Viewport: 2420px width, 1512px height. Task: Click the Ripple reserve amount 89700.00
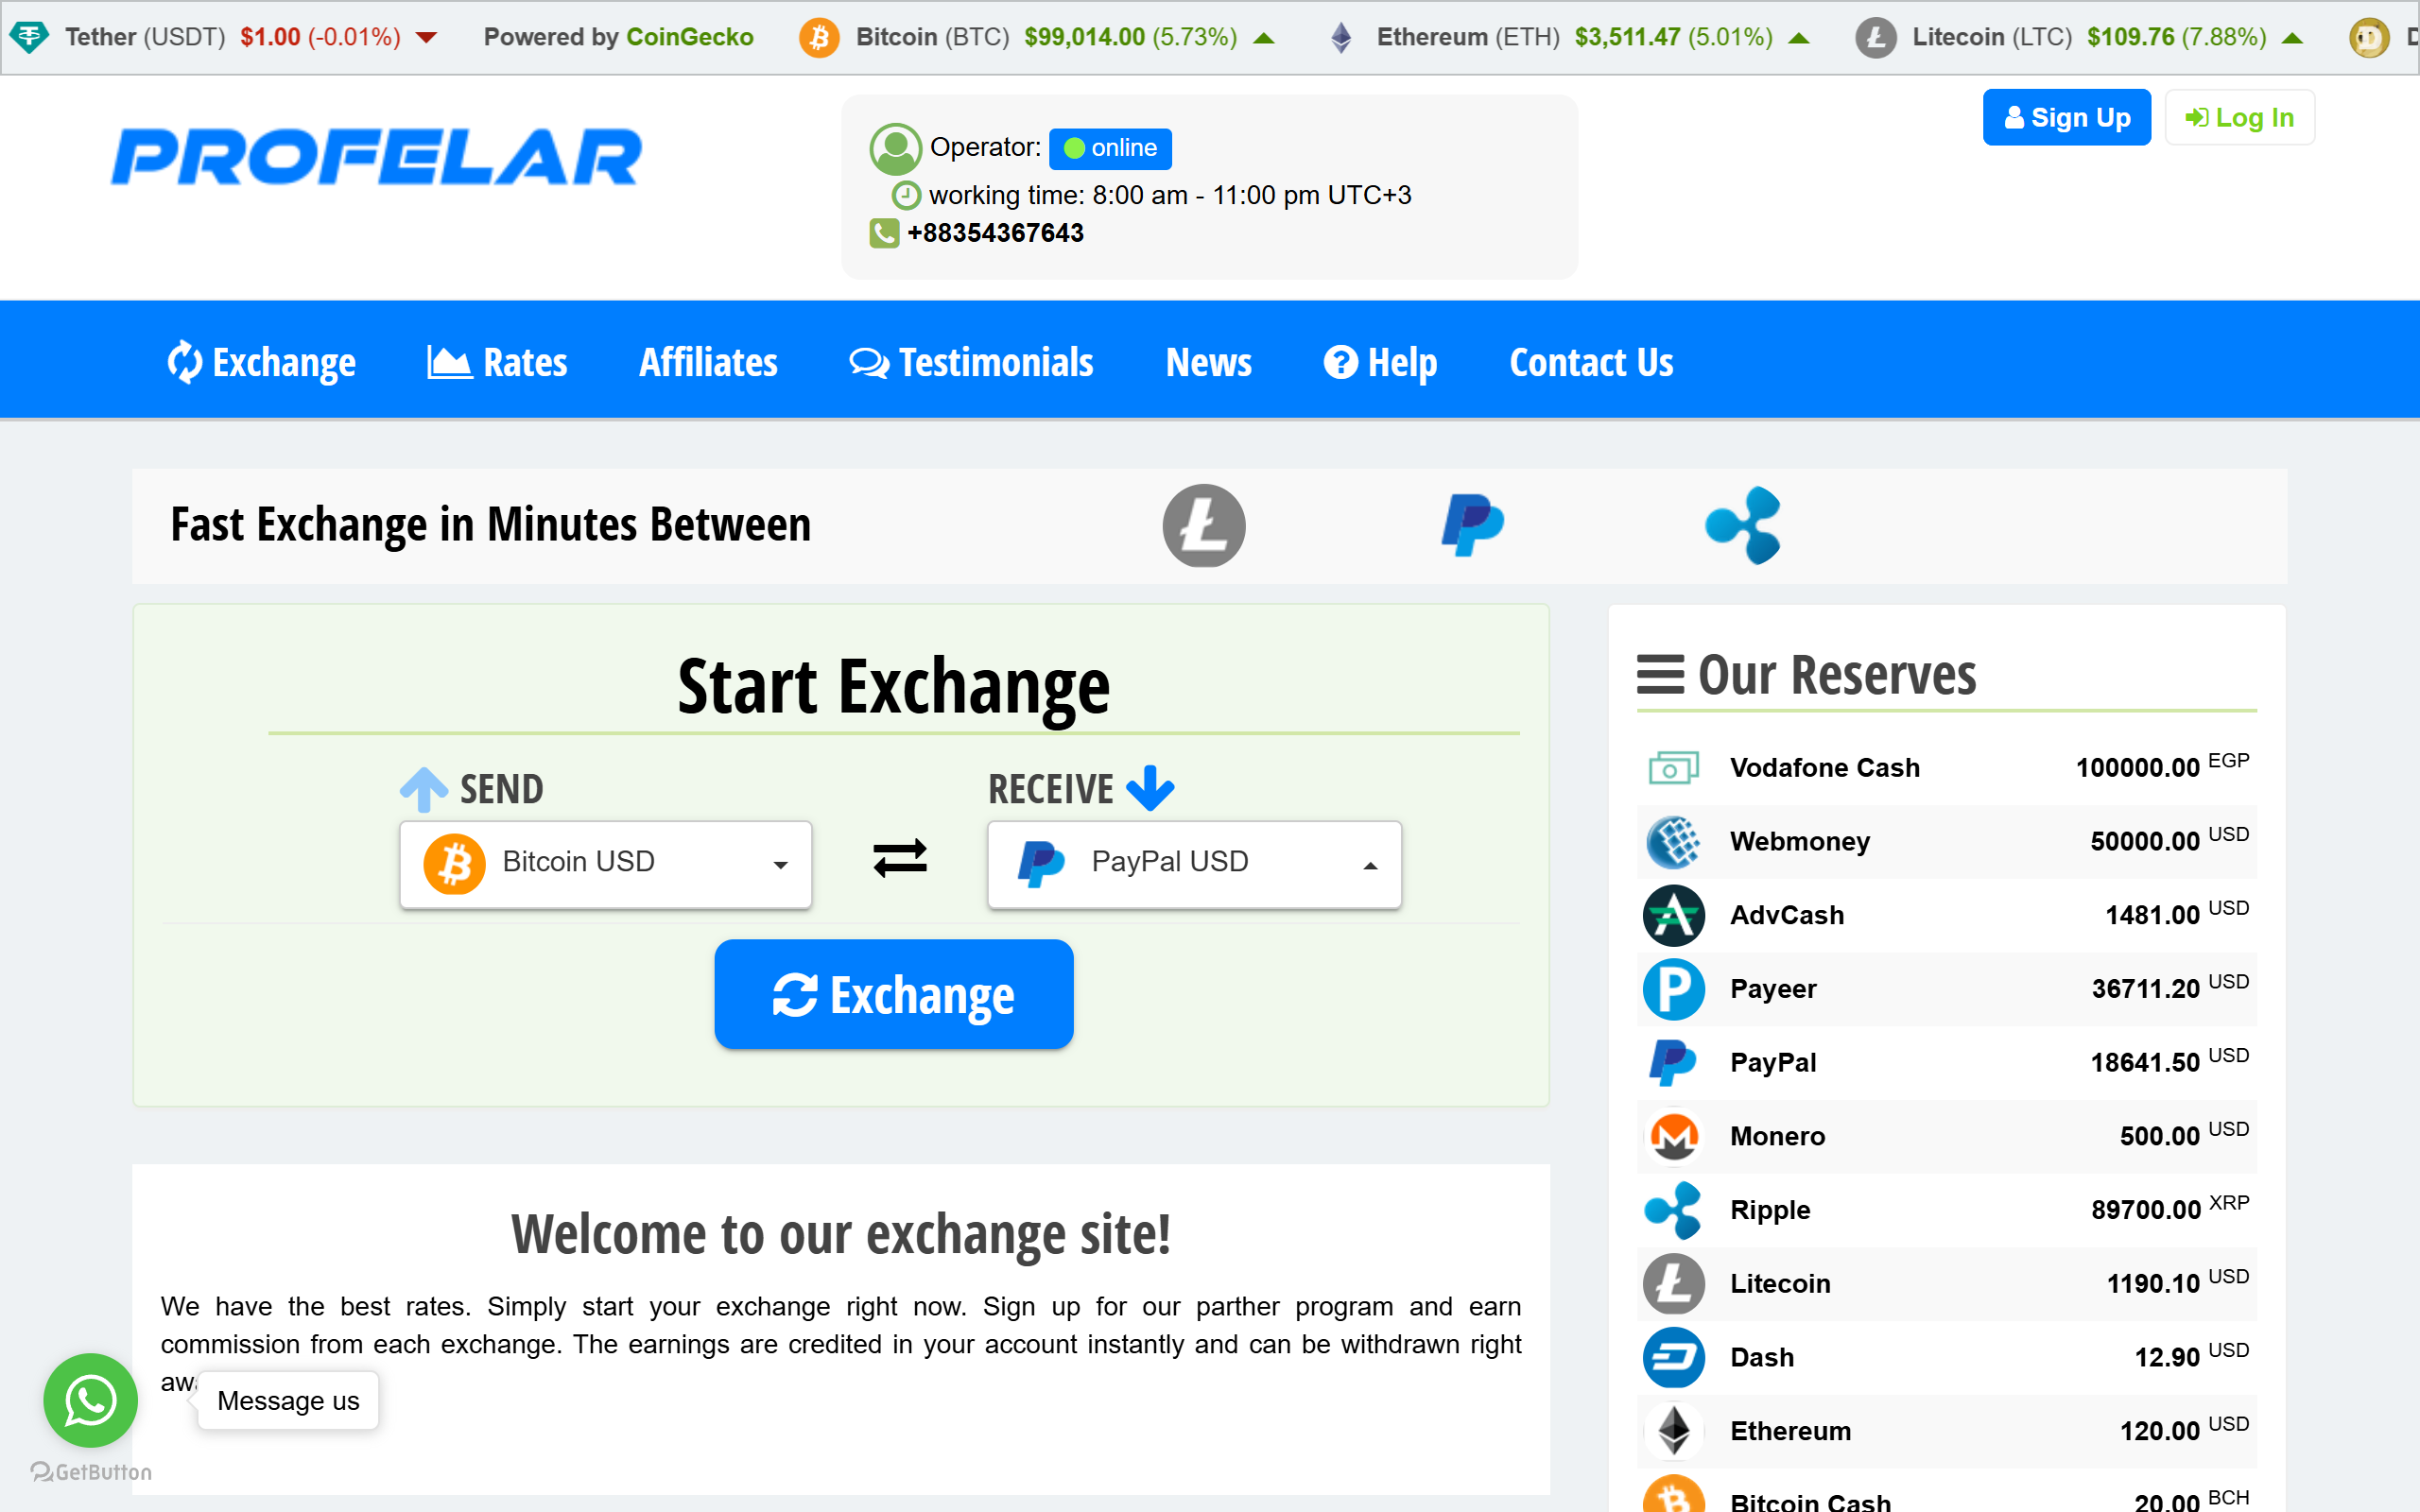tap(2145, 1210)
